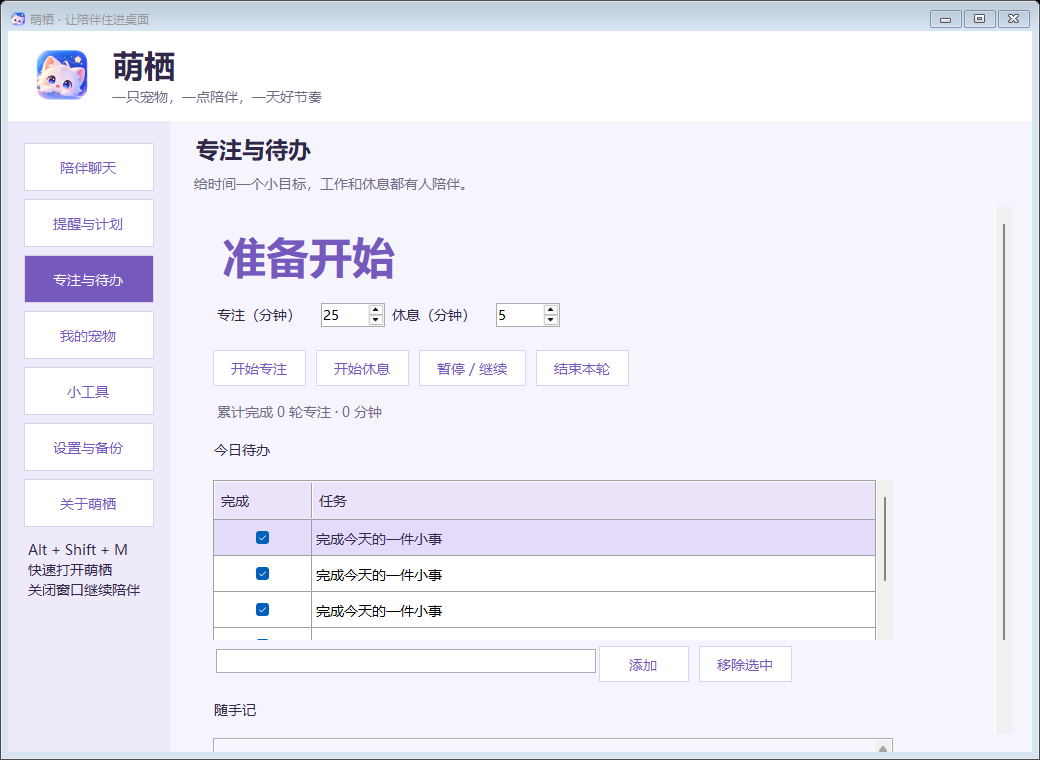Increase 专注 minutes with up arrow
The height and width of the screenshot is (760, 1040).
(376, 310)
